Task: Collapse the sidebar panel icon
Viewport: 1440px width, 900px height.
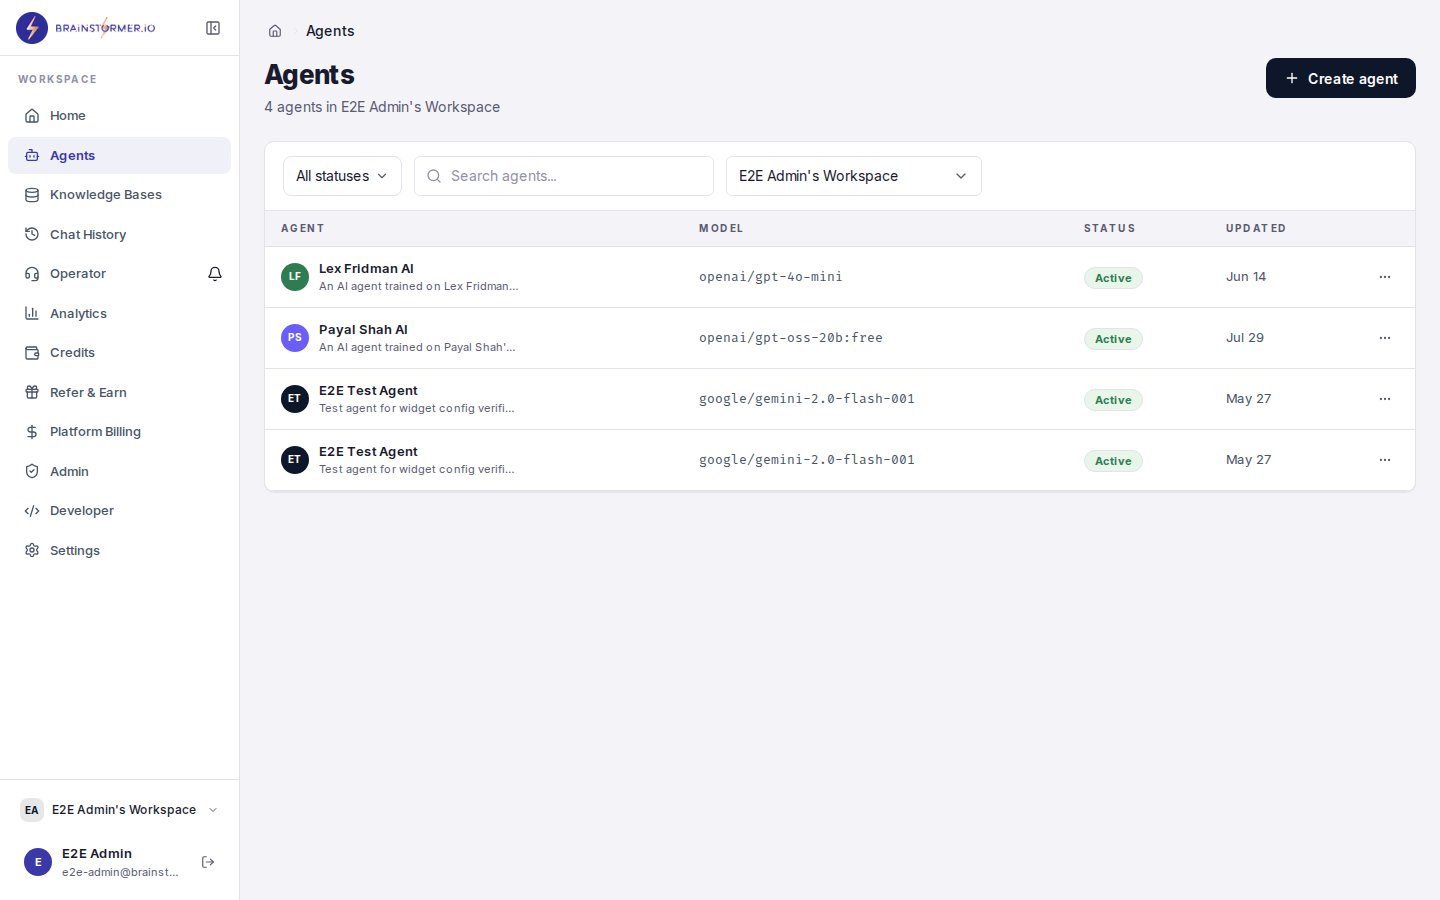Action: click(213, 28)
